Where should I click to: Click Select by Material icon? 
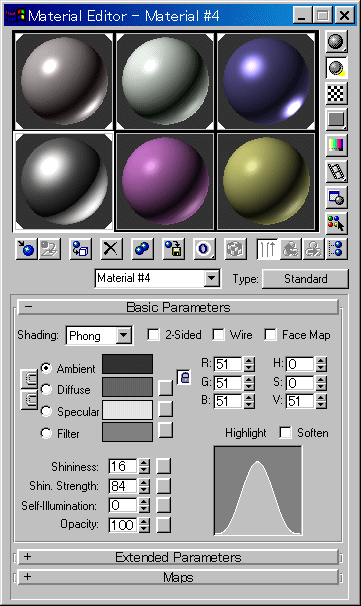[336, 223]
